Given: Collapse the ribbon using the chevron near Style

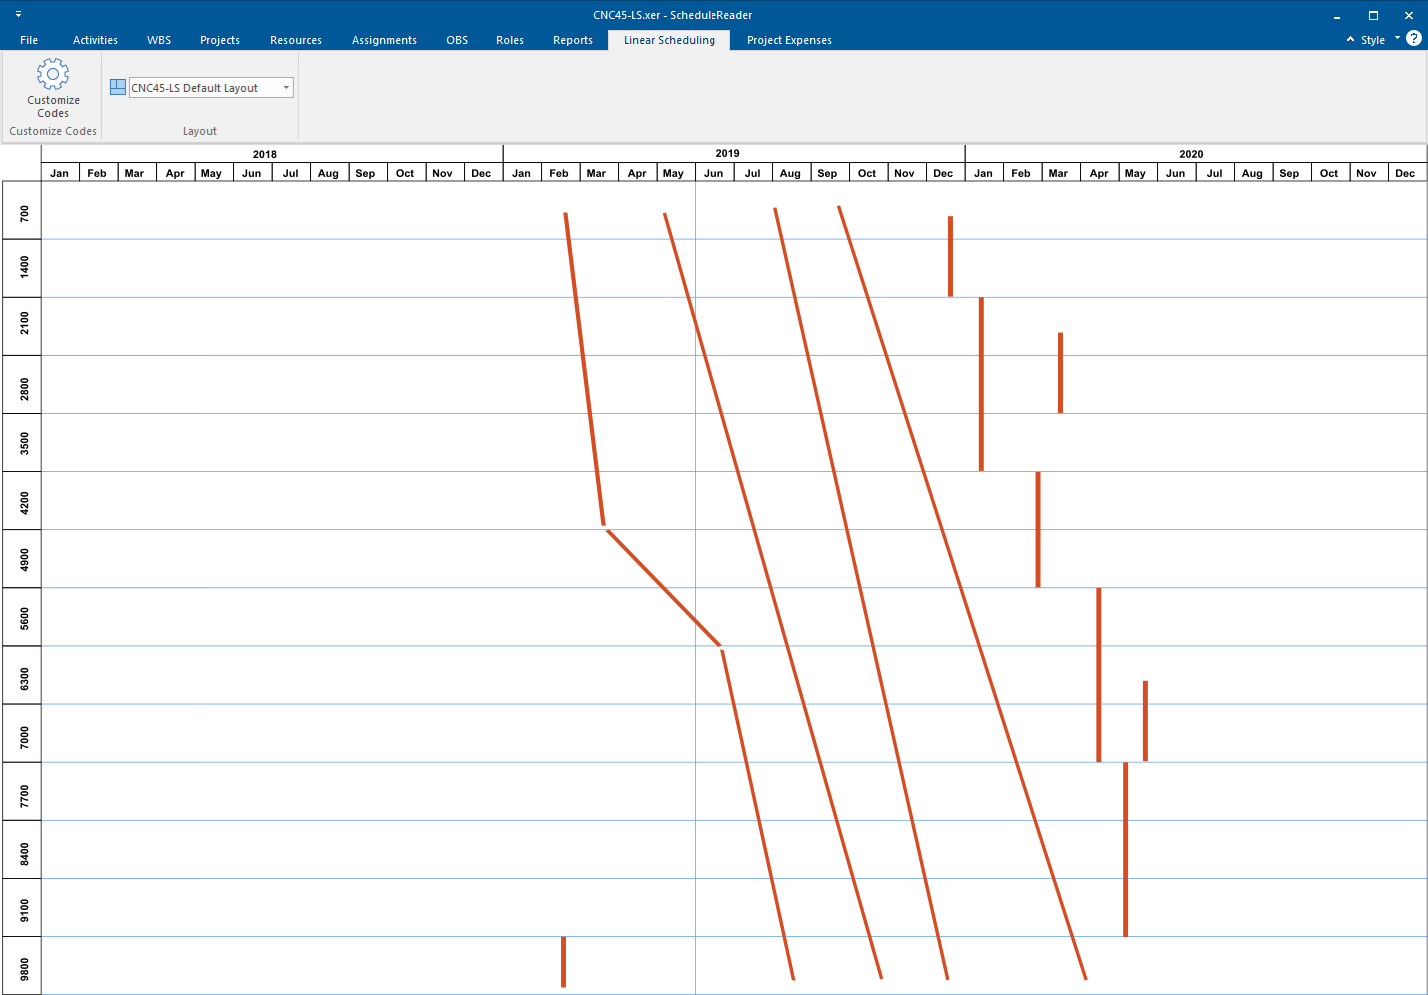Looking at the screenshot, I should pos(1350,40).
